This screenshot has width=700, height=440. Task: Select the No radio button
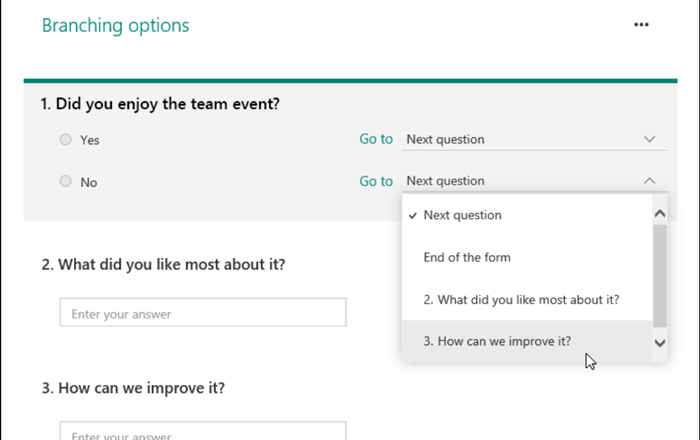(x=66, y=182)
